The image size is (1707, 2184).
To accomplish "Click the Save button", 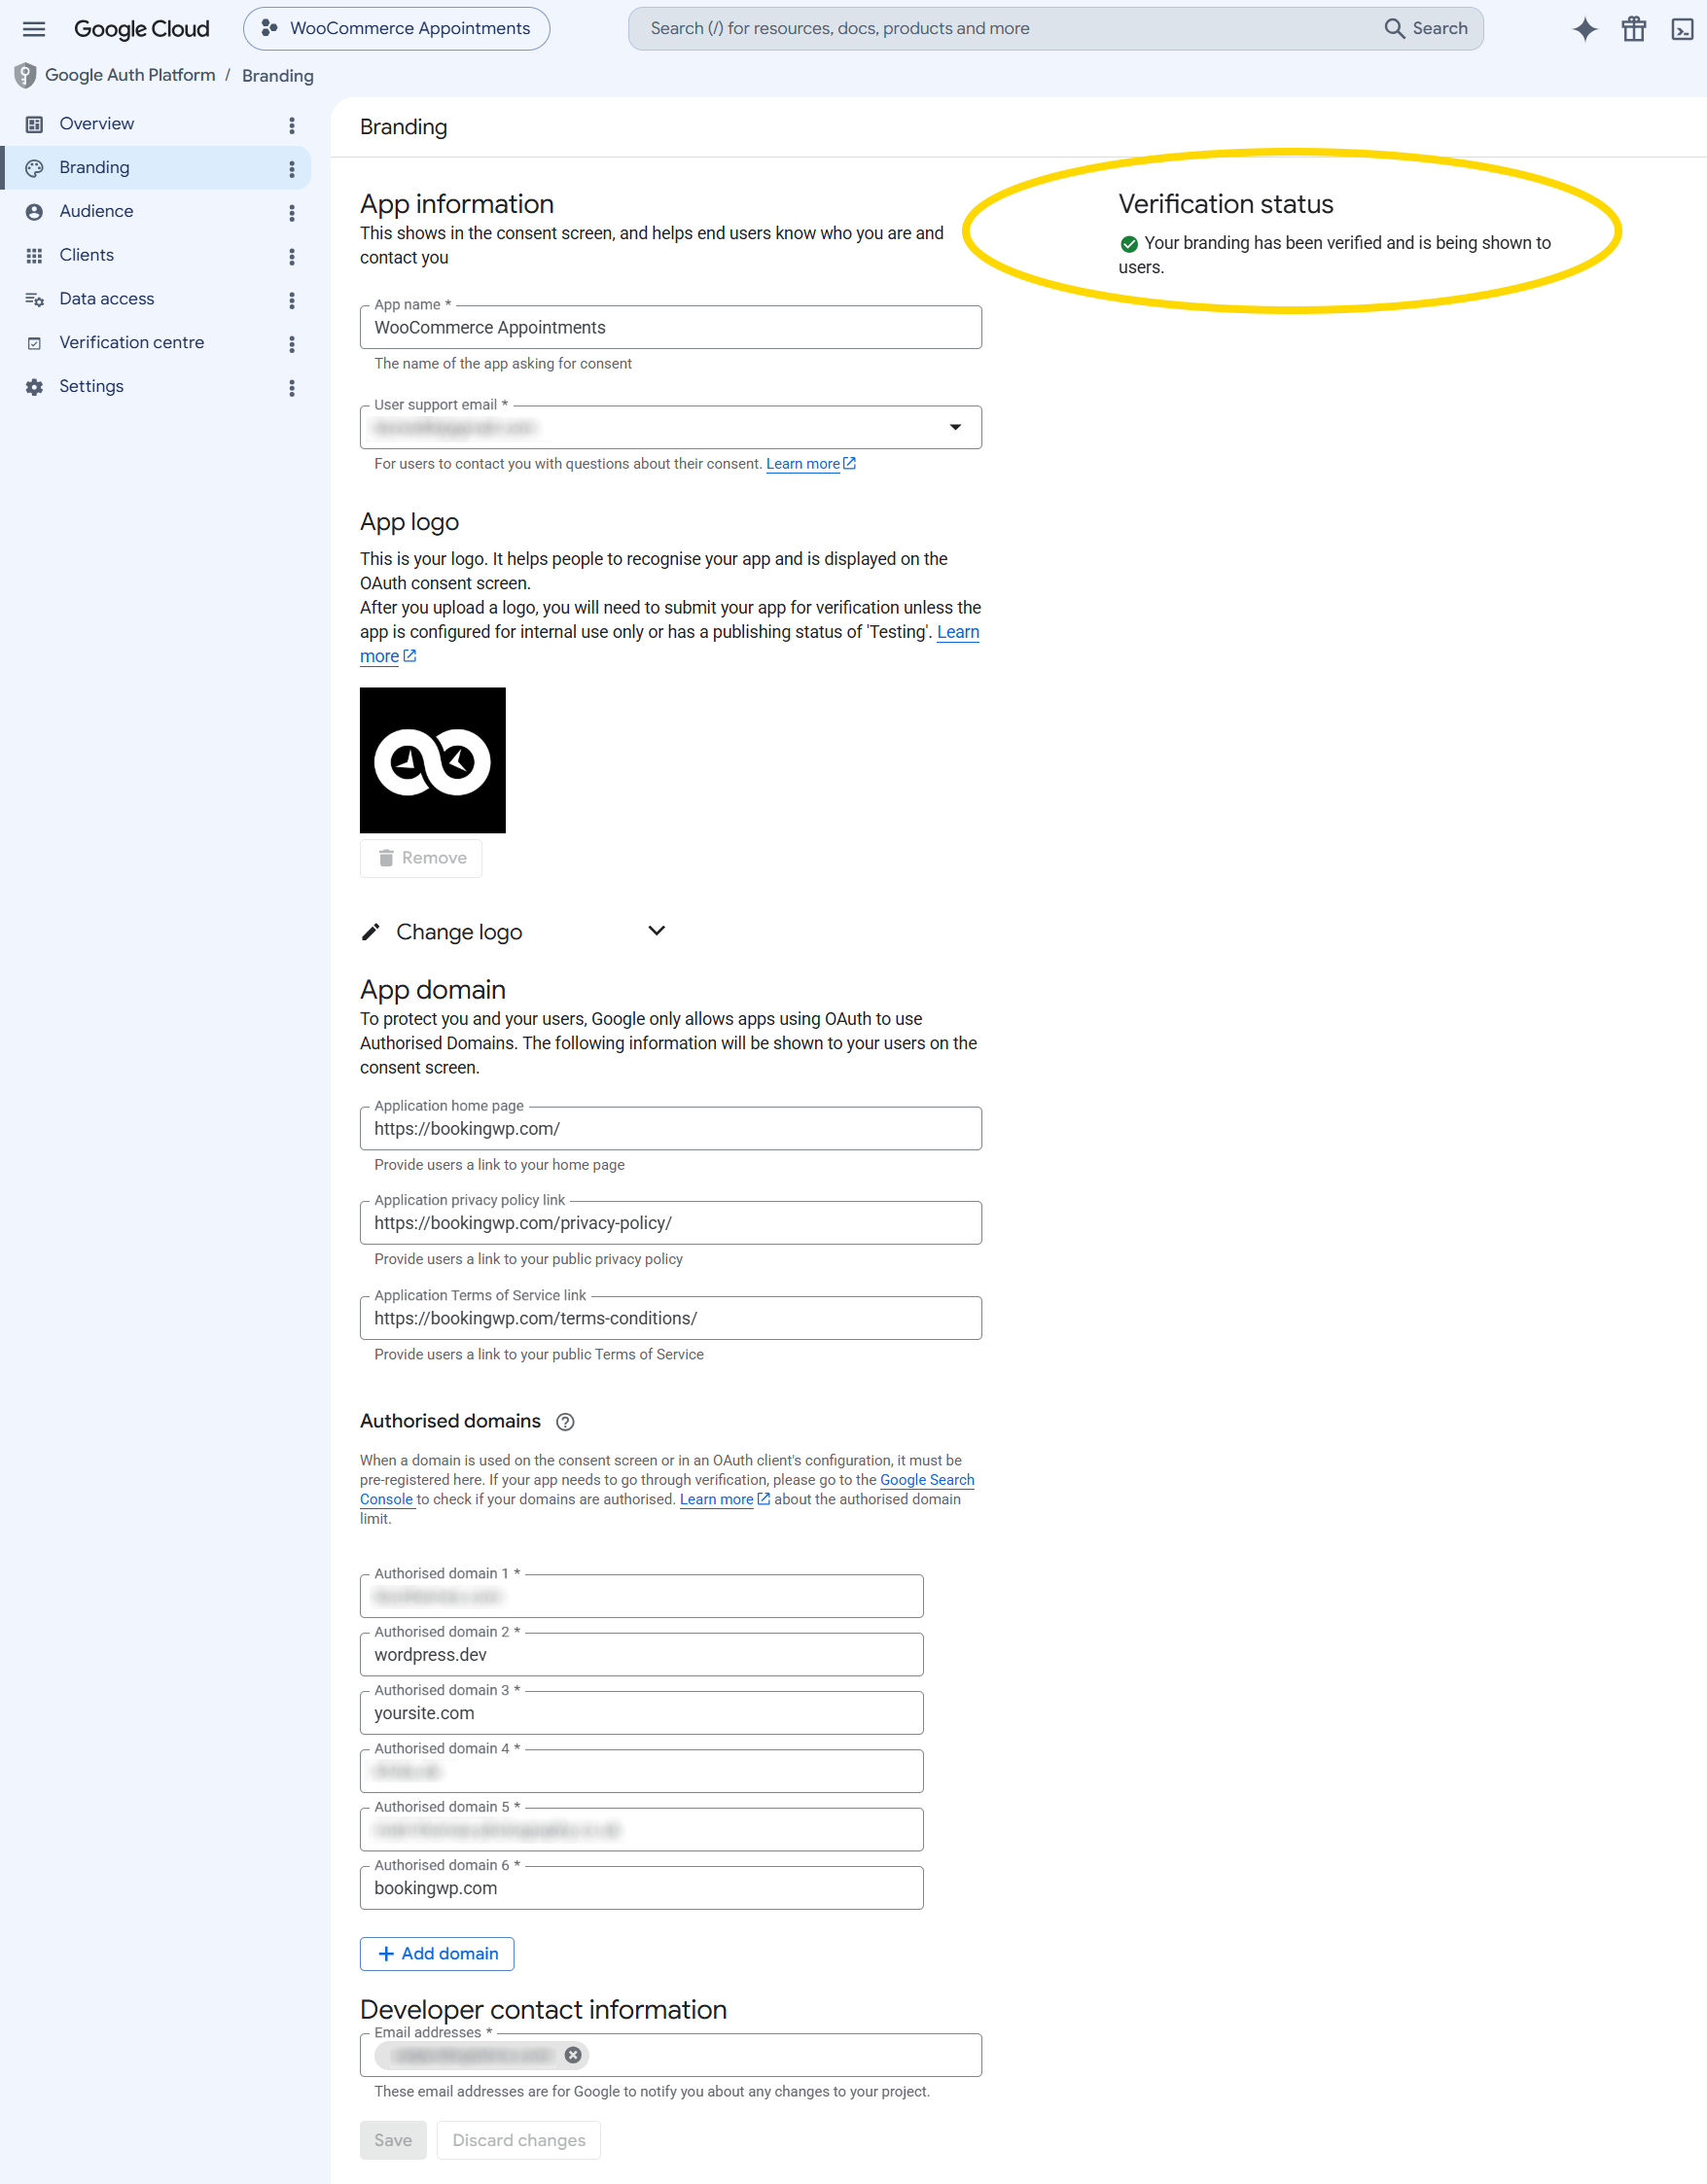I will tap(393, 2140).
